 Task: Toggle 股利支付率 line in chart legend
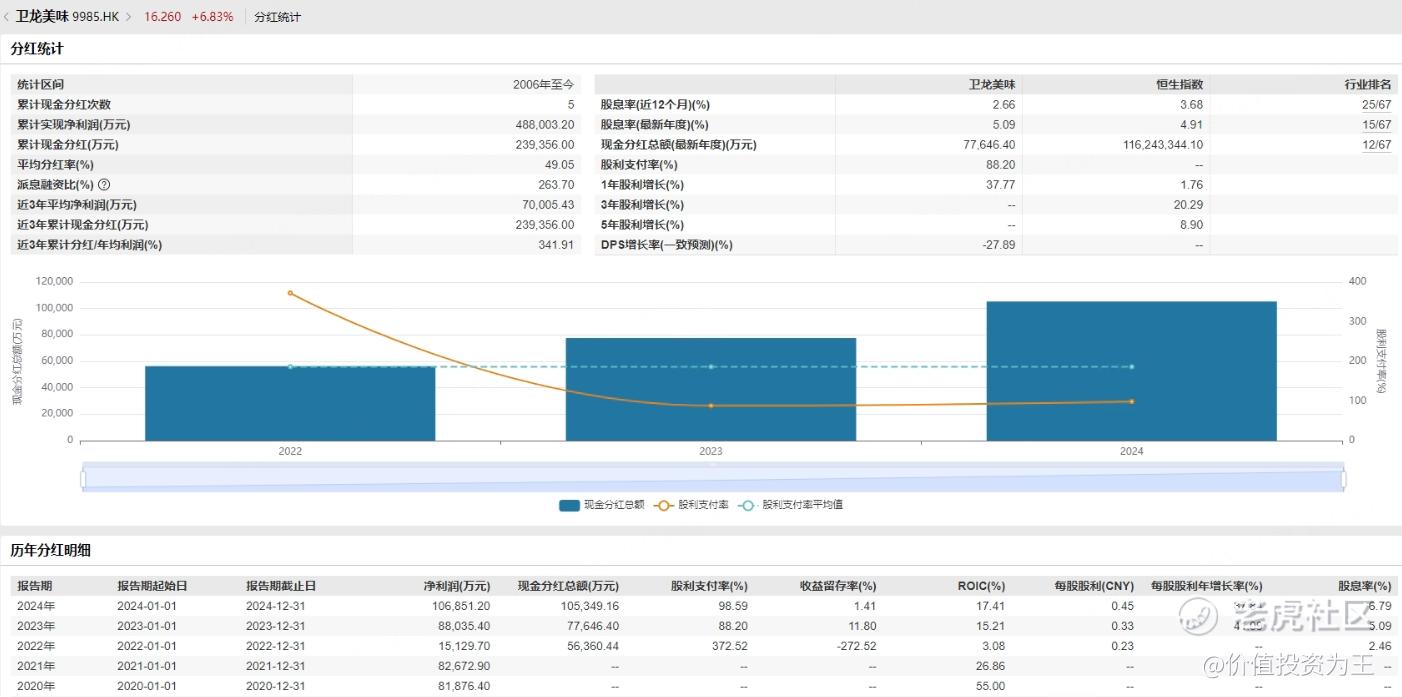691,505
